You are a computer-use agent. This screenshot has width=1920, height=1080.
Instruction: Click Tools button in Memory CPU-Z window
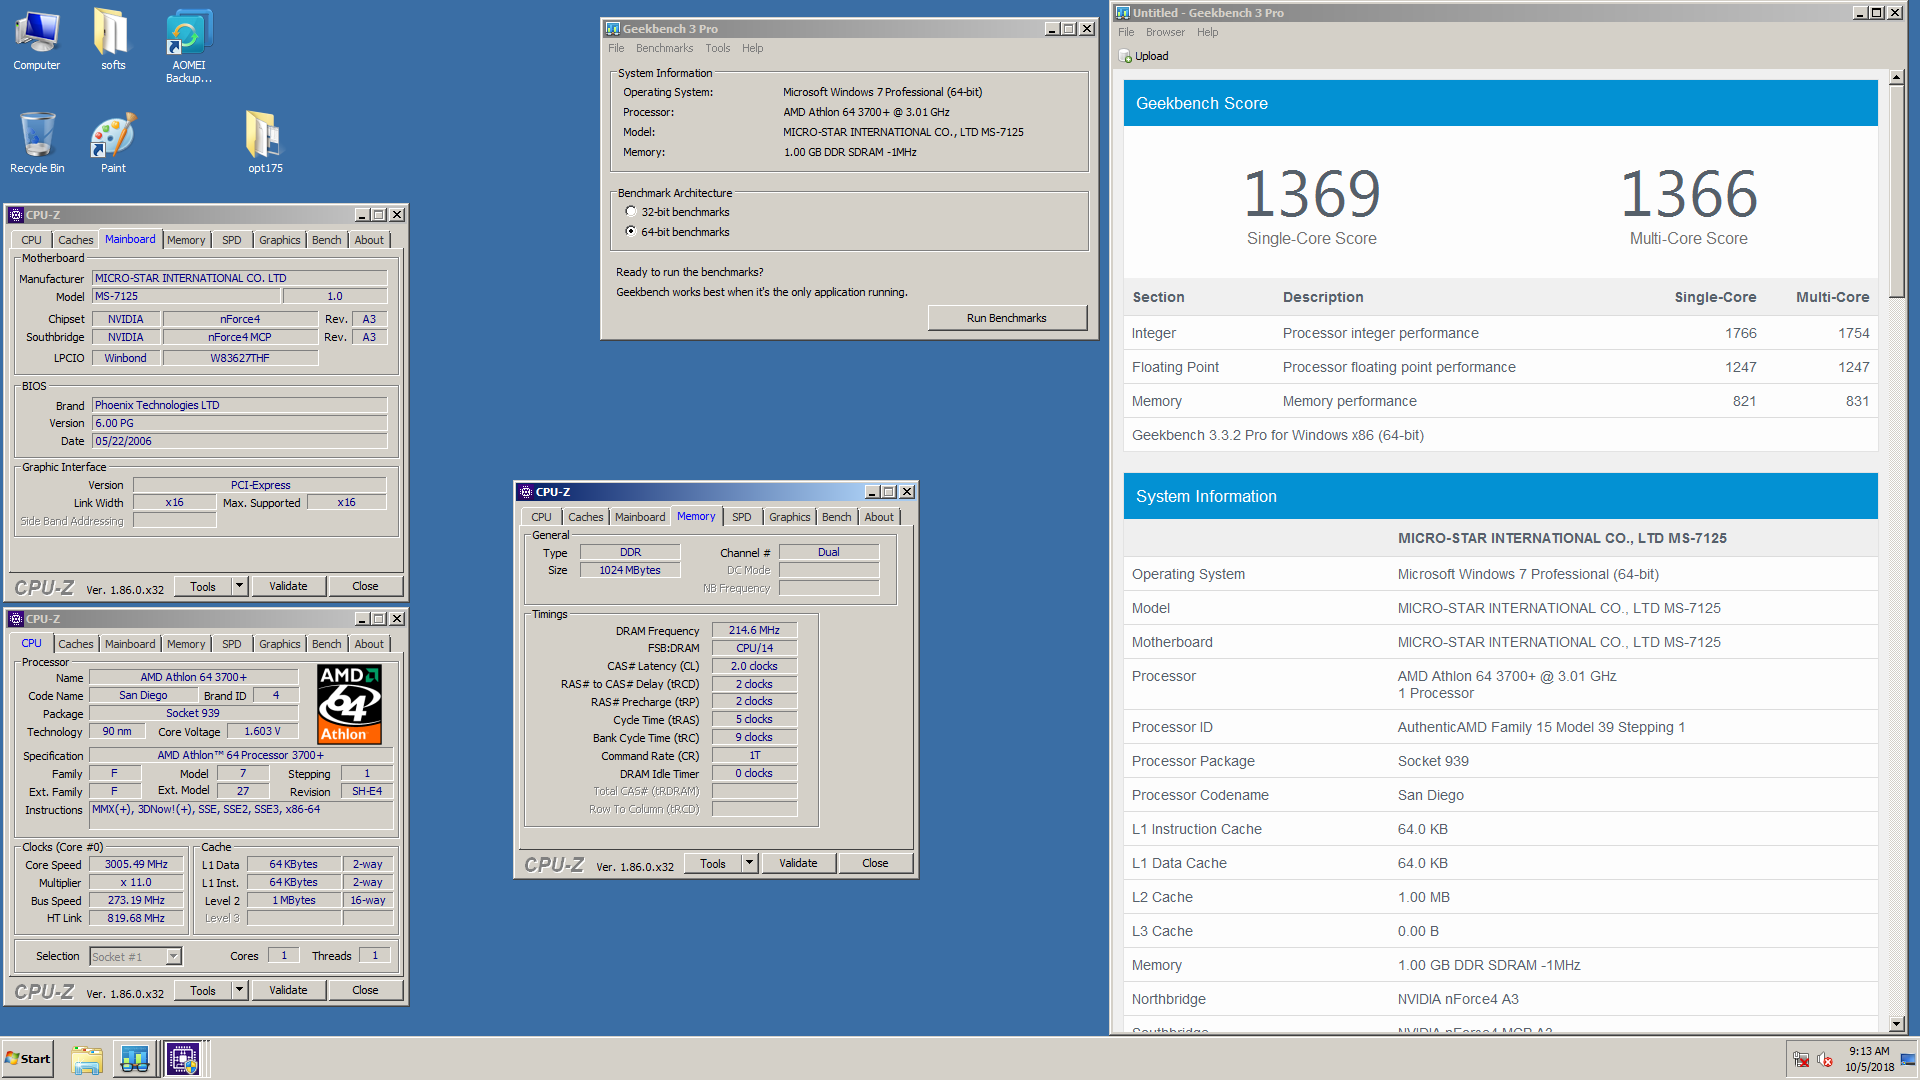tap(713, 863)
